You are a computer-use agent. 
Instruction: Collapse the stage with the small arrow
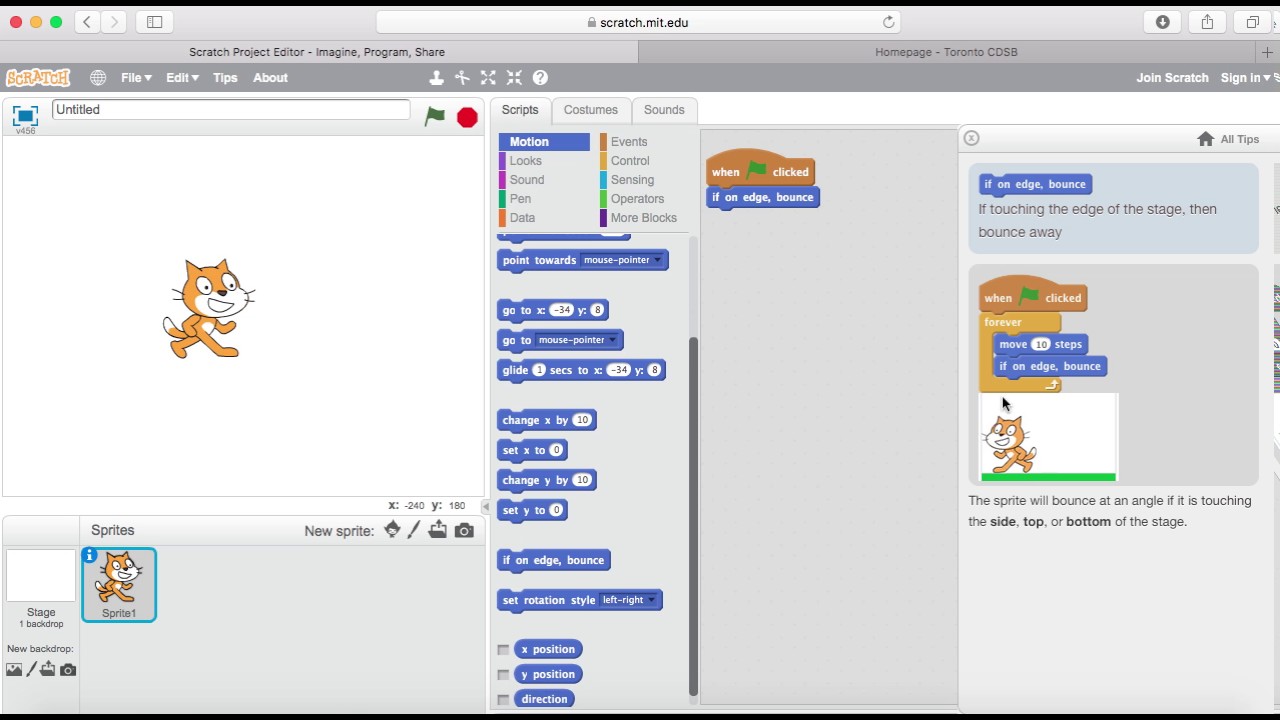pos(487,507)
